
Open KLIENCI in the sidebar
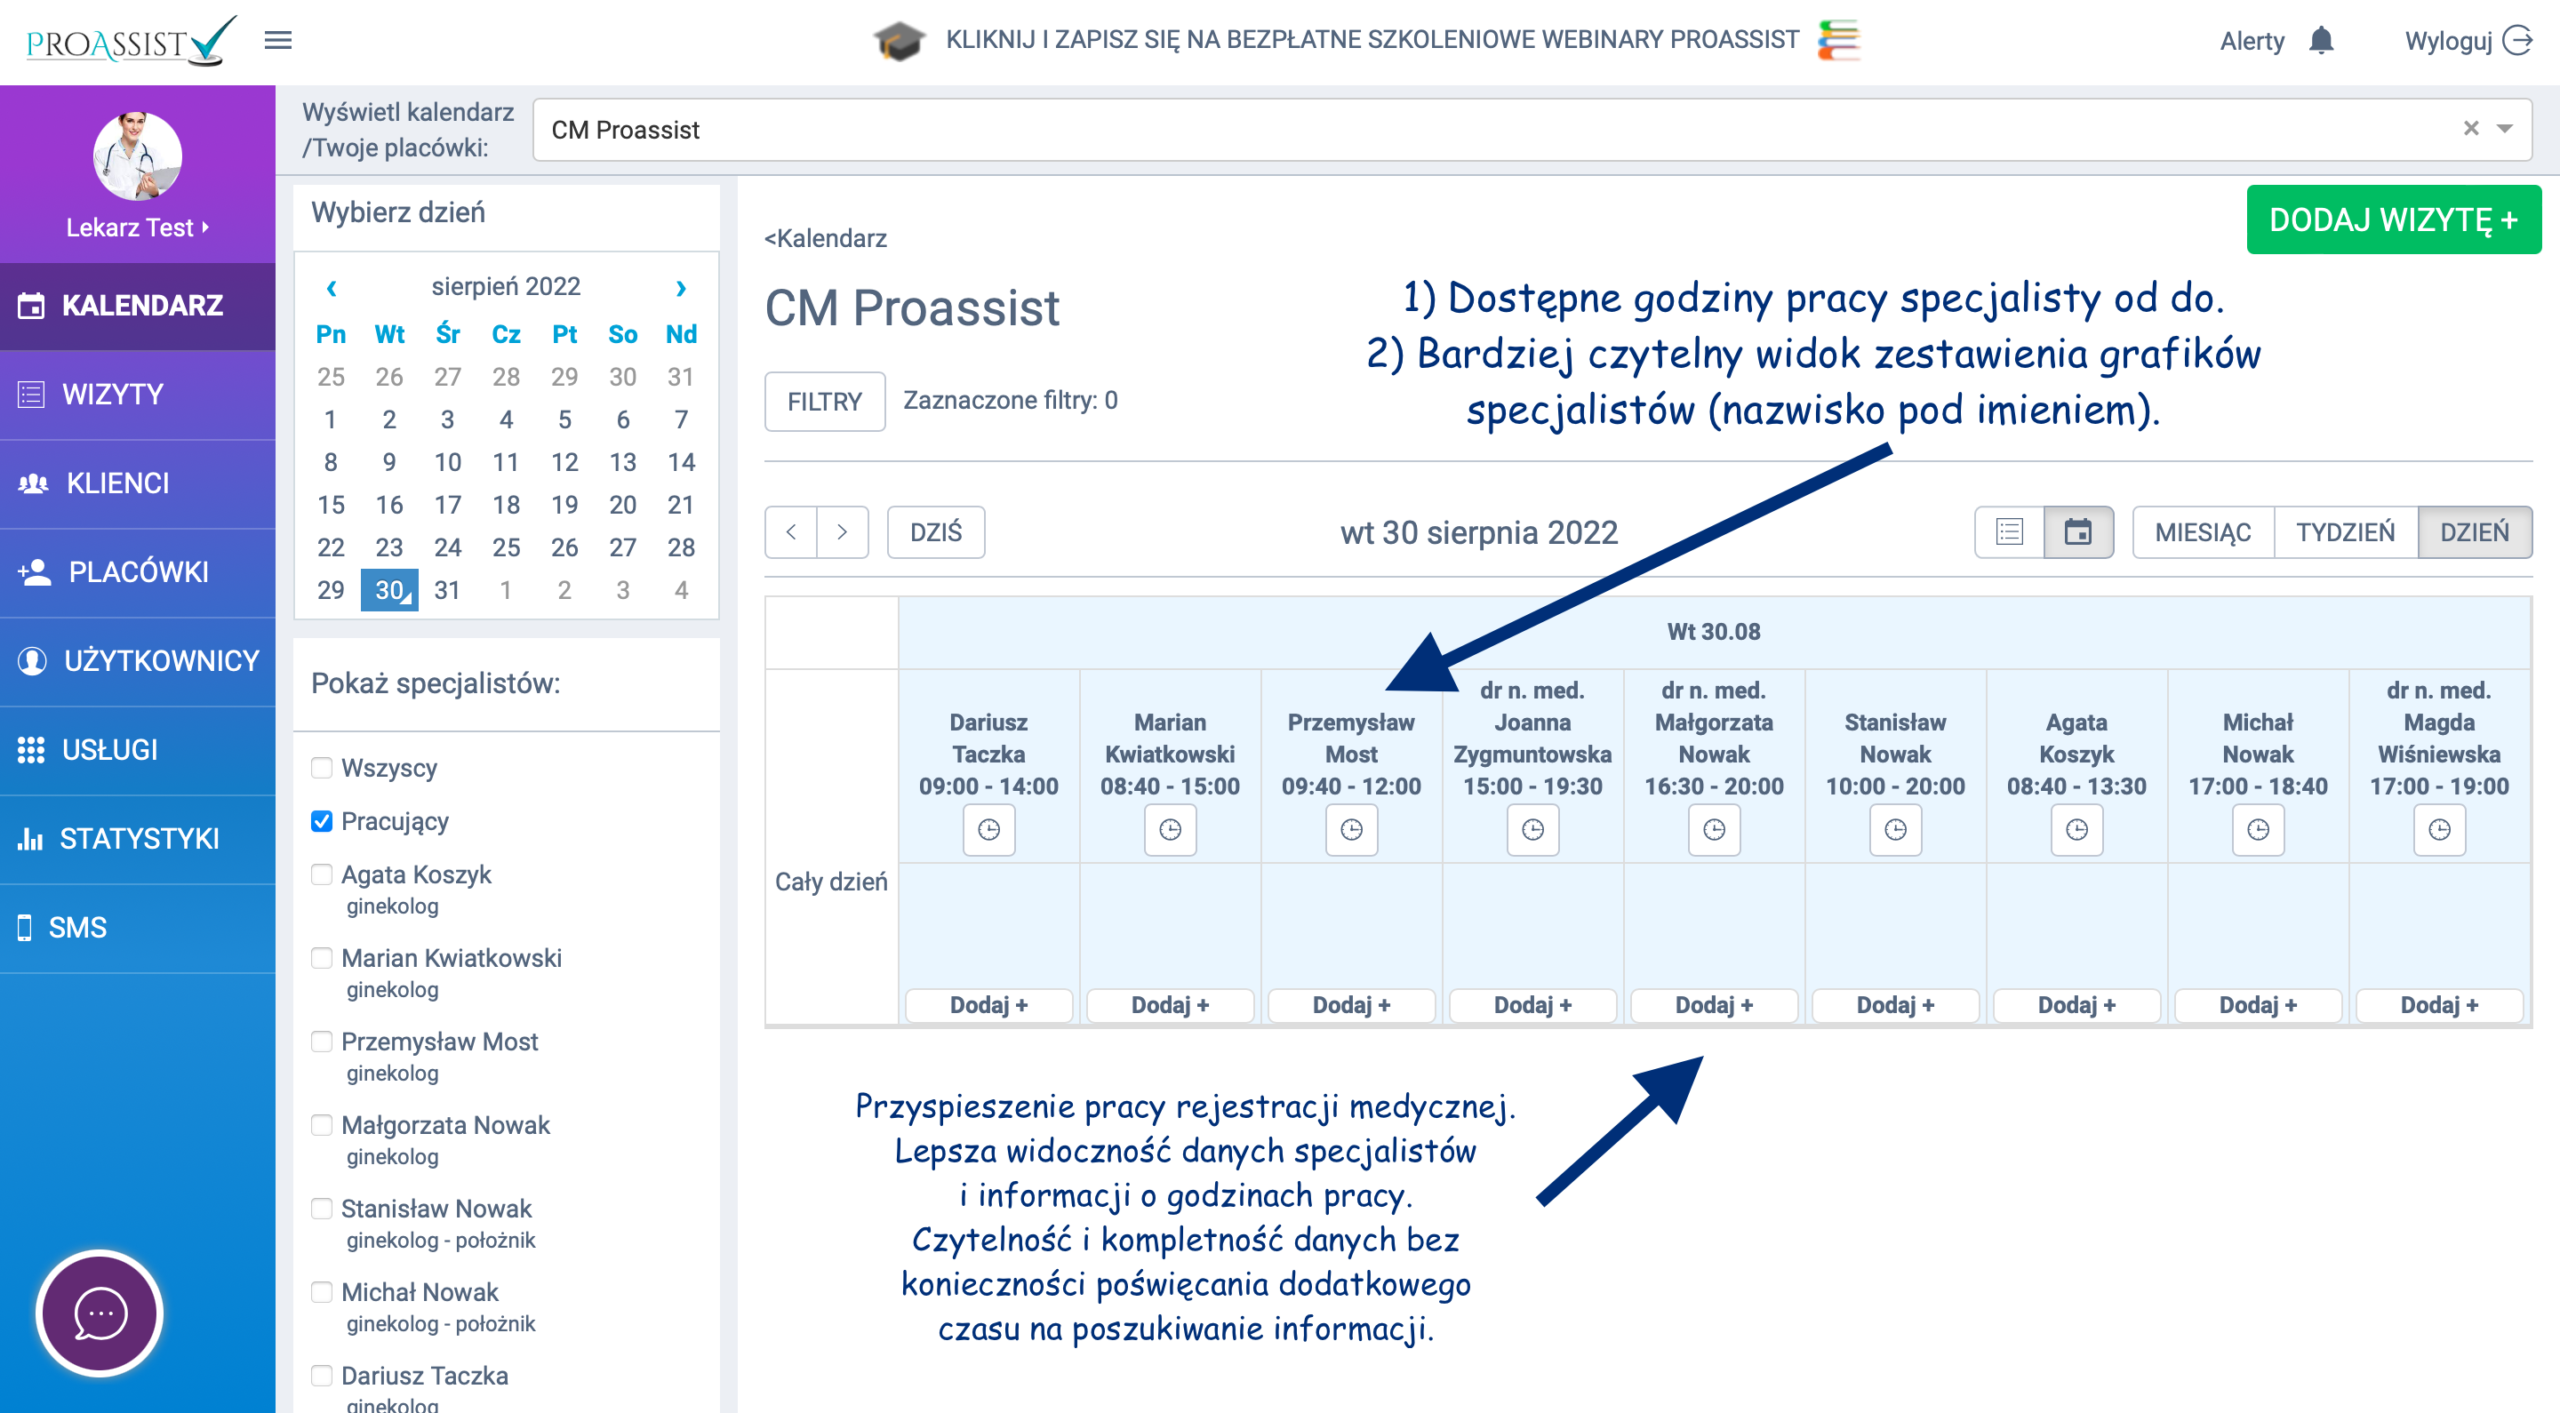click(138, 484)
